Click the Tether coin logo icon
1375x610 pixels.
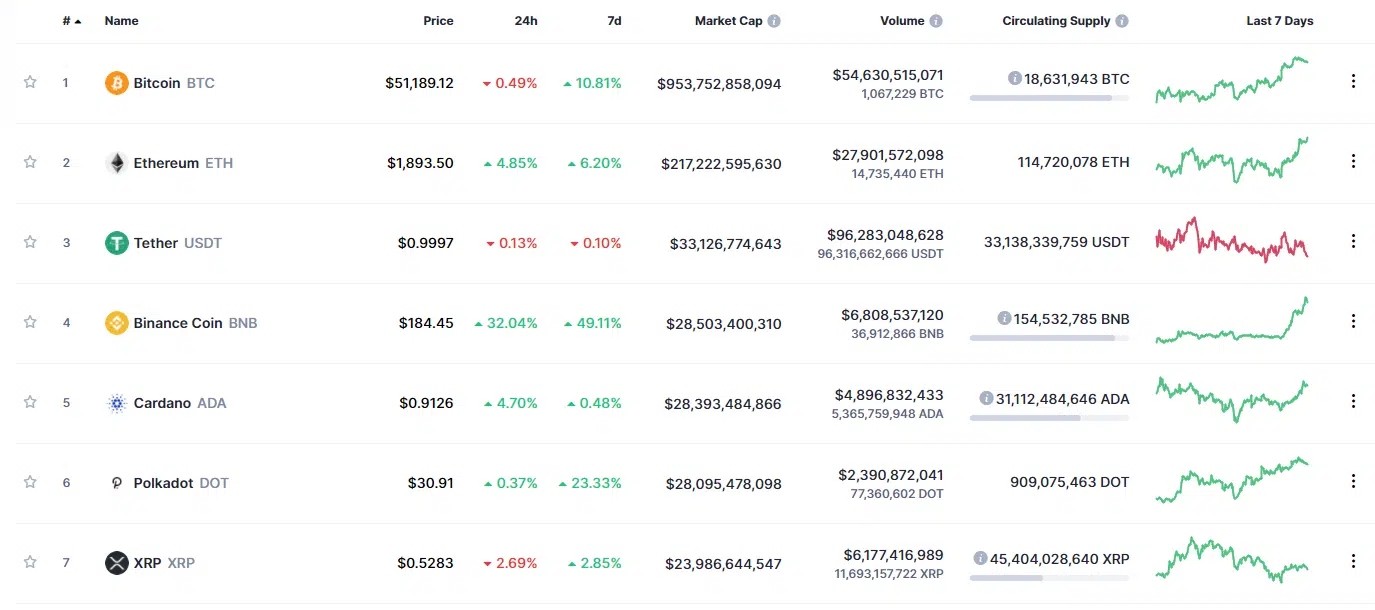tap(116, 243)
